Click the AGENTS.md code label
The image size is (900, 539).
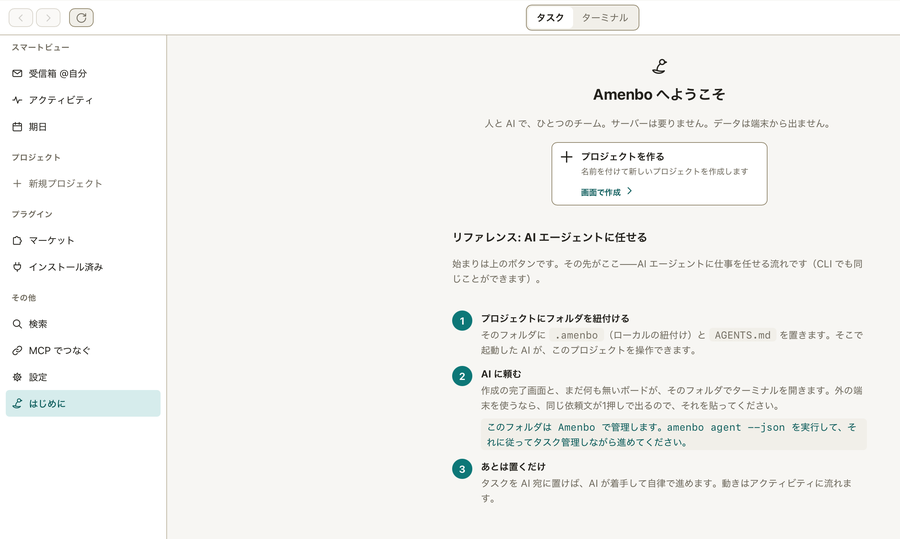tap(743, 335)
